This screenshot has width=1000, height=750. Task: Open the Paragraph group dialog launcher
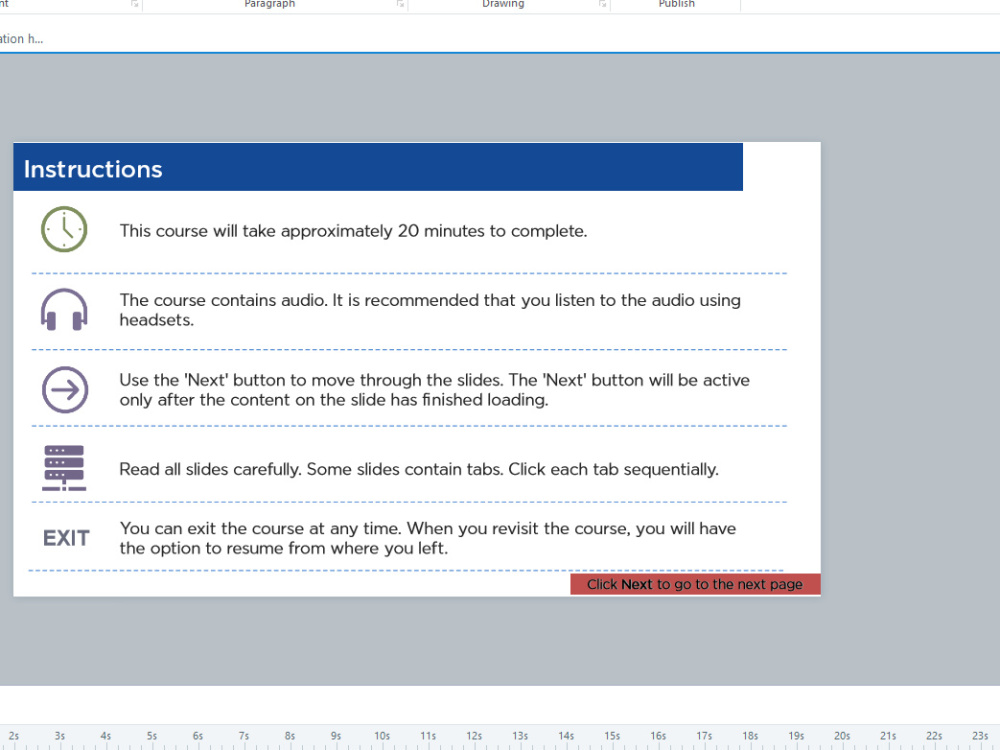[x=401, y=4]
